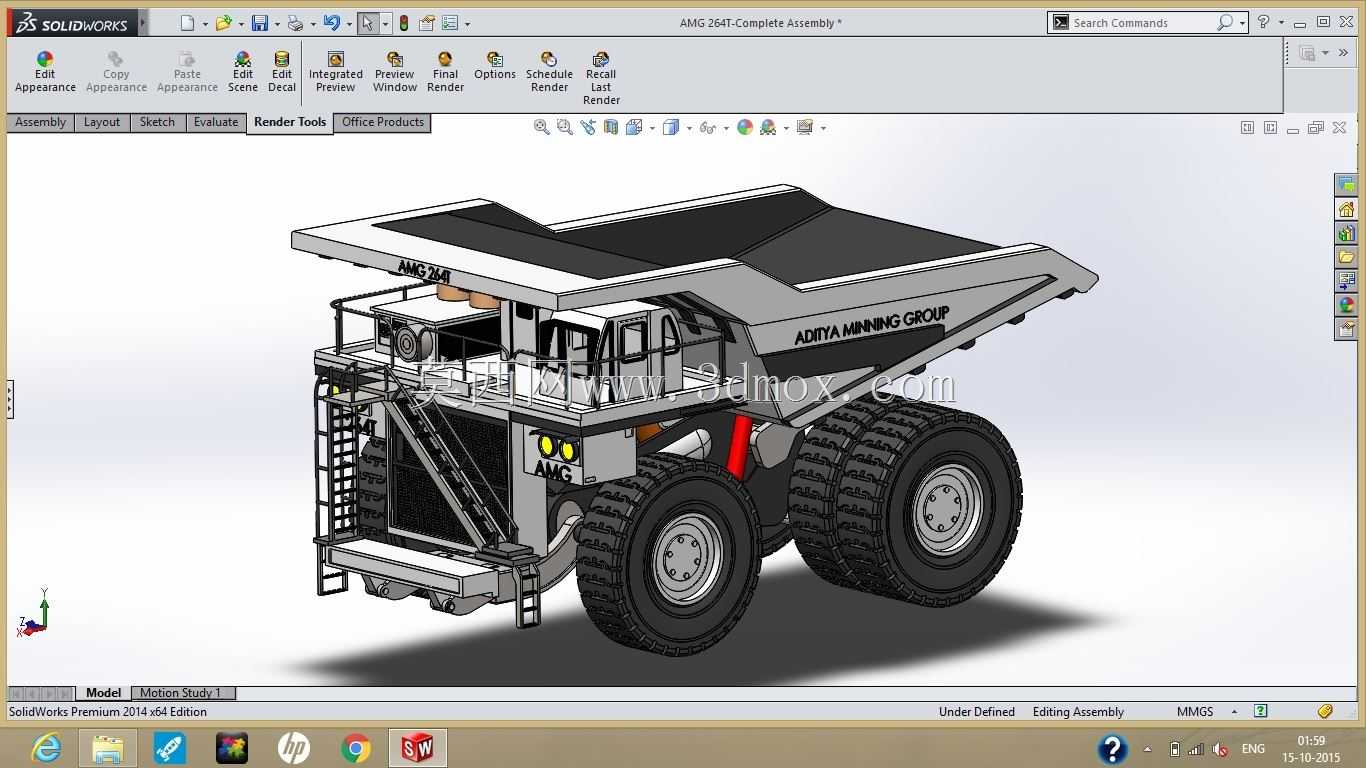Screen dimensions: 1366x768
Task: Open Chrome from the Windows taskbar
Action: (x=355, y=748)
